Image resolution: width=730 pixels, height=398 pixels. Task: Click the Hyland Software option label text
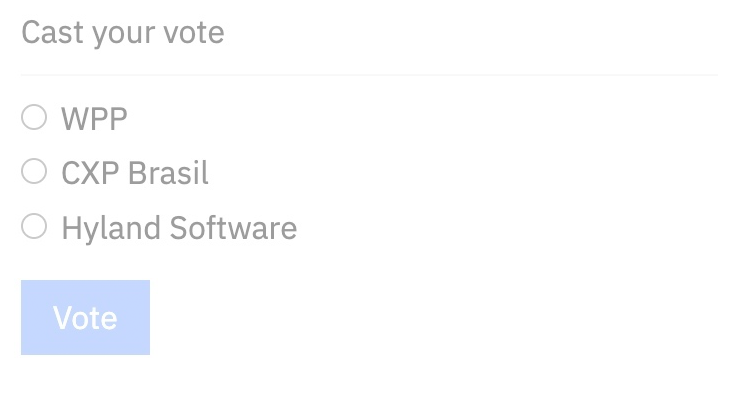tap(179, 228)
